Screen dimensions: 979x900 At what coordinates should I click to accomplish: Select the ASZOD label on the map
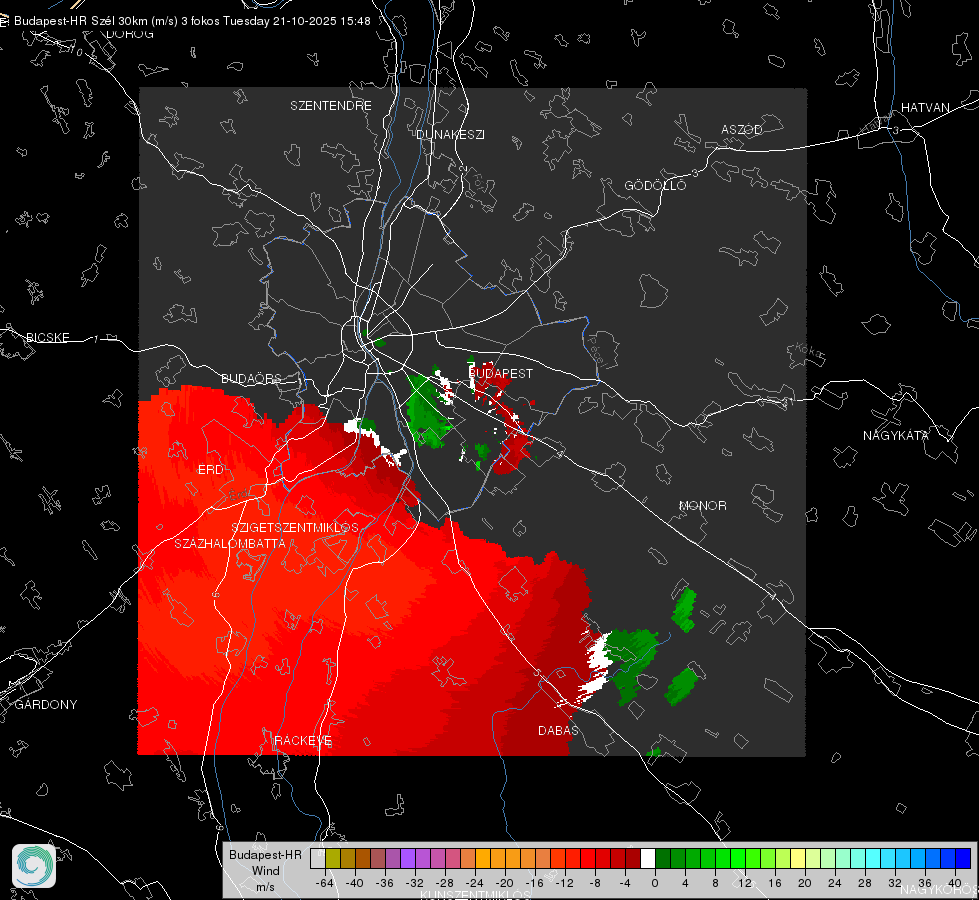point(742,129)
